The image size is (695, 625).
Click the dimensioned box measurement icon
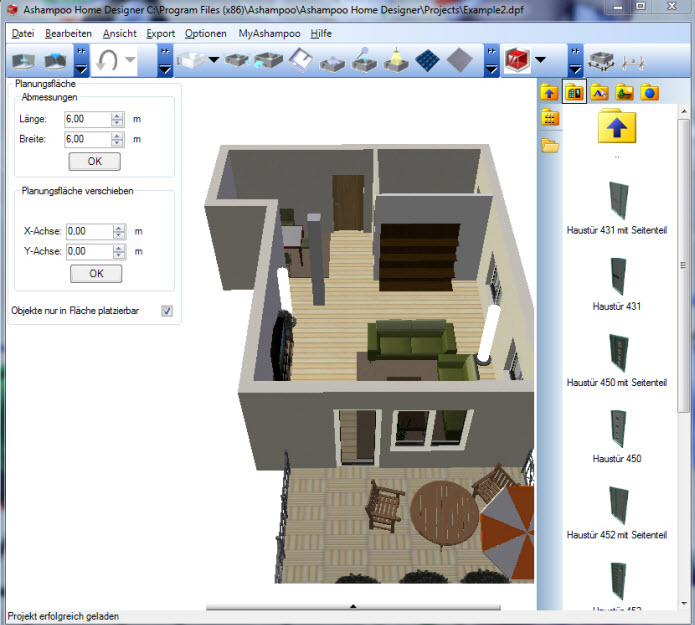[x=601, y=61]
